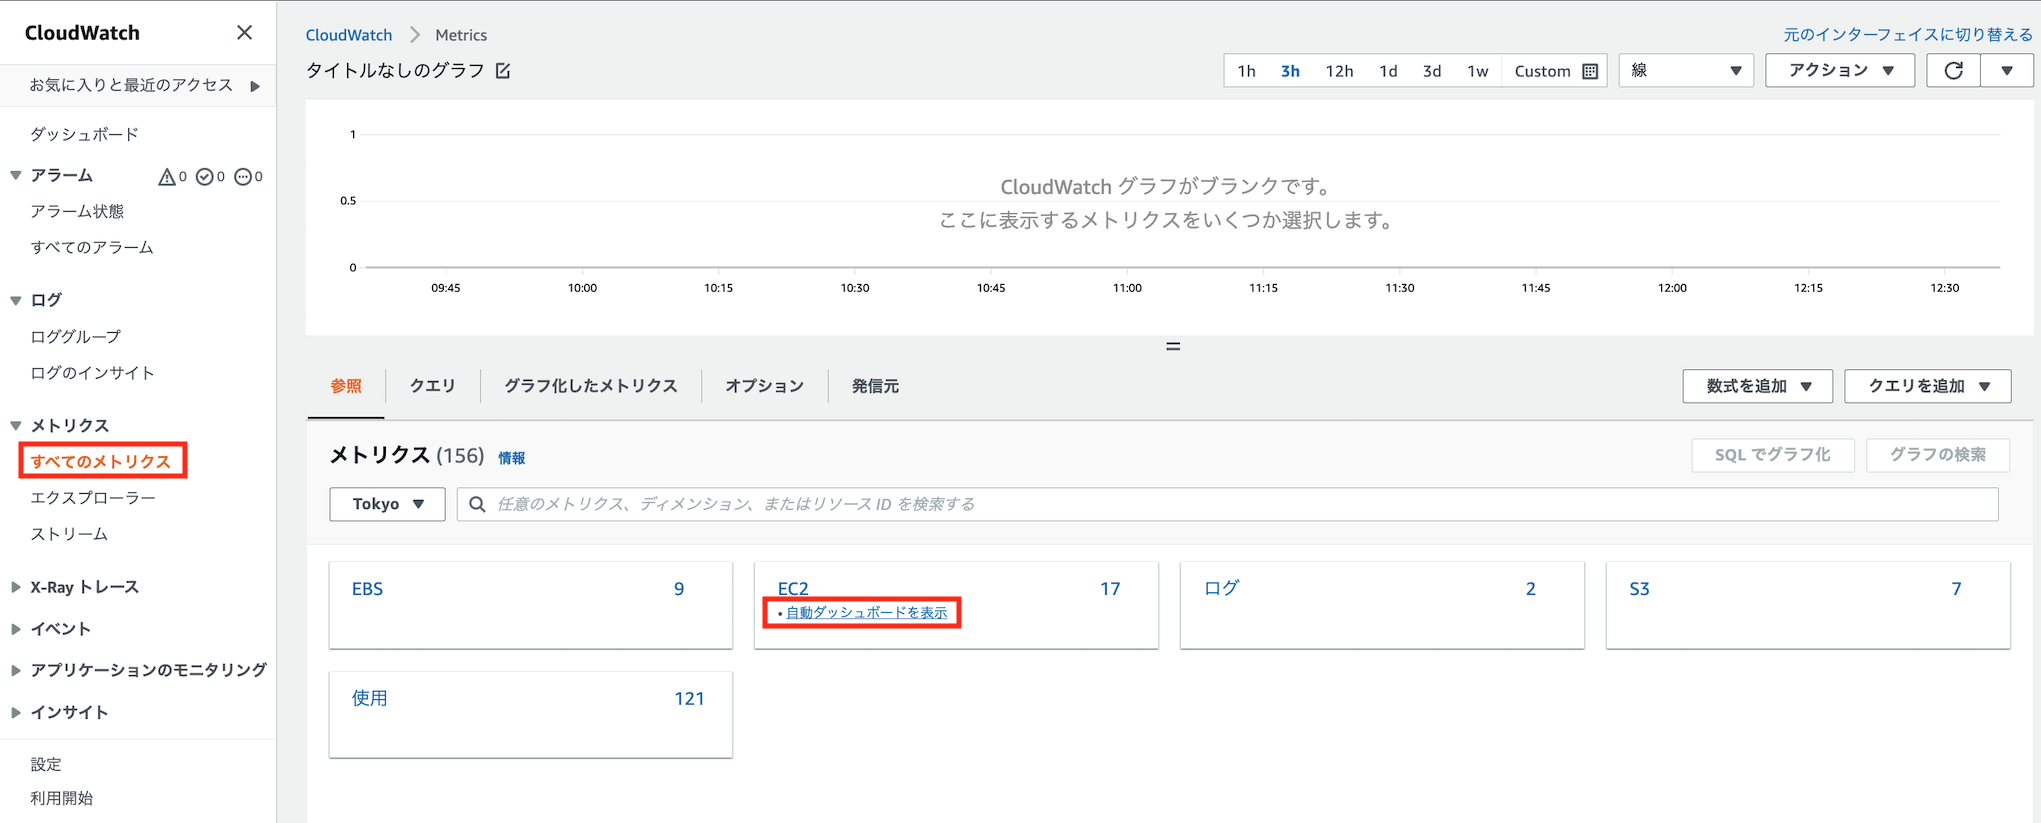This screenshot has height=823, width=2041.
Task: Click the search magnifier icon
Action: [477, 504]
